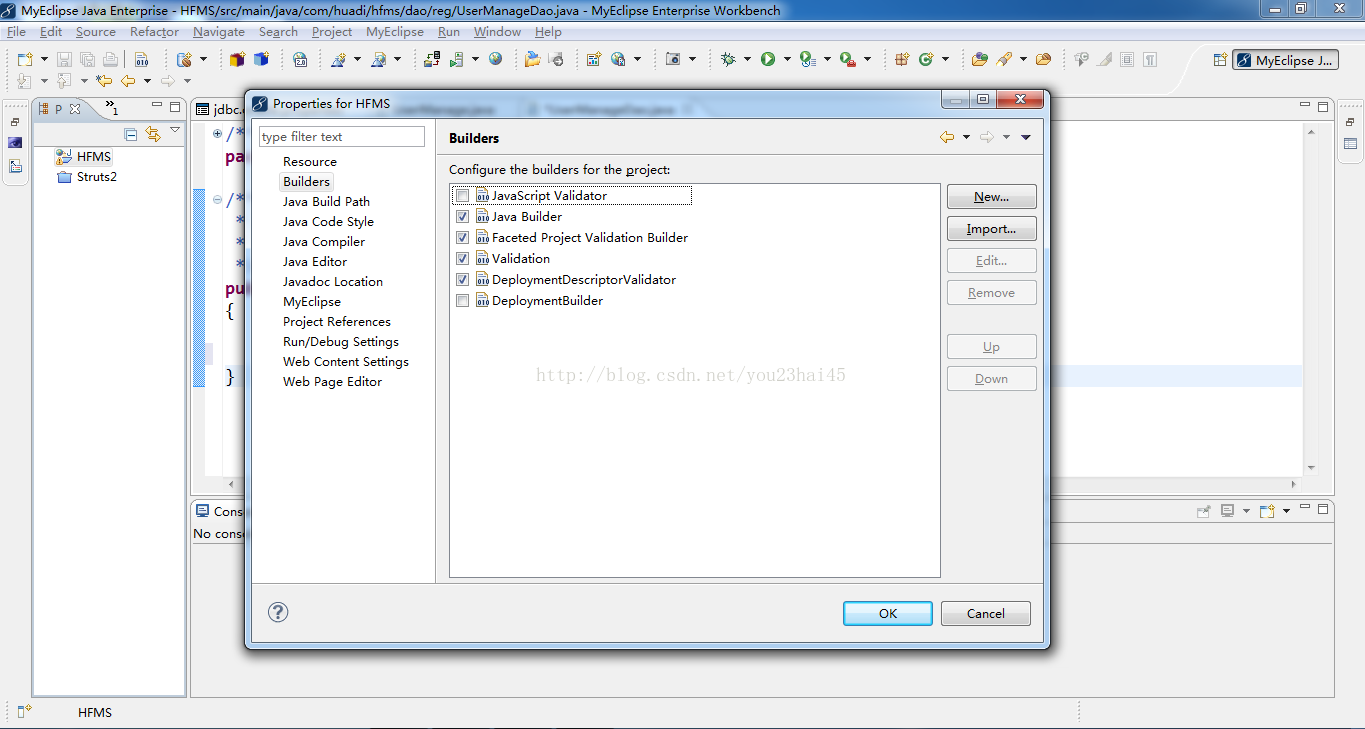The height and width of the screenshot is (729, 1365).
Task: Uncheck the DeploymentDescriptorValidator checkbox
Action: [x=462, y=280]
